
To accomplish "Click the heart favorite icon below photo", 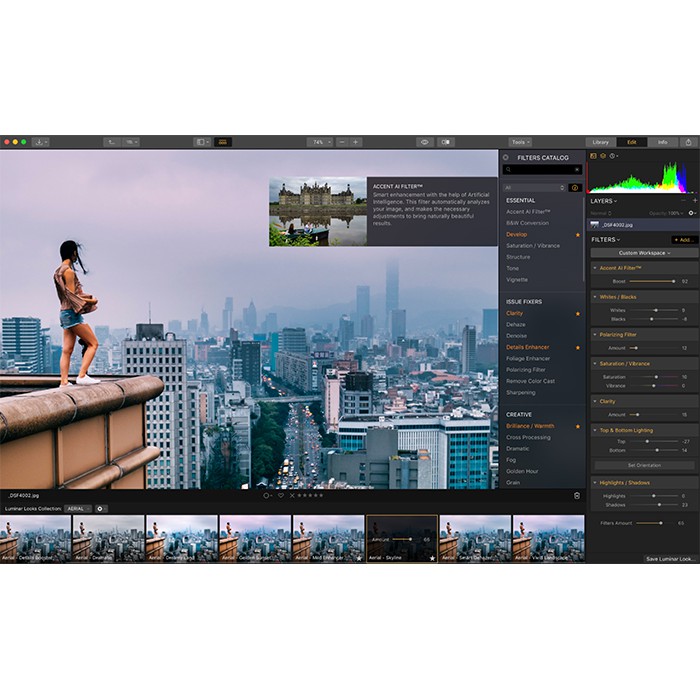I will click(281, 495).
